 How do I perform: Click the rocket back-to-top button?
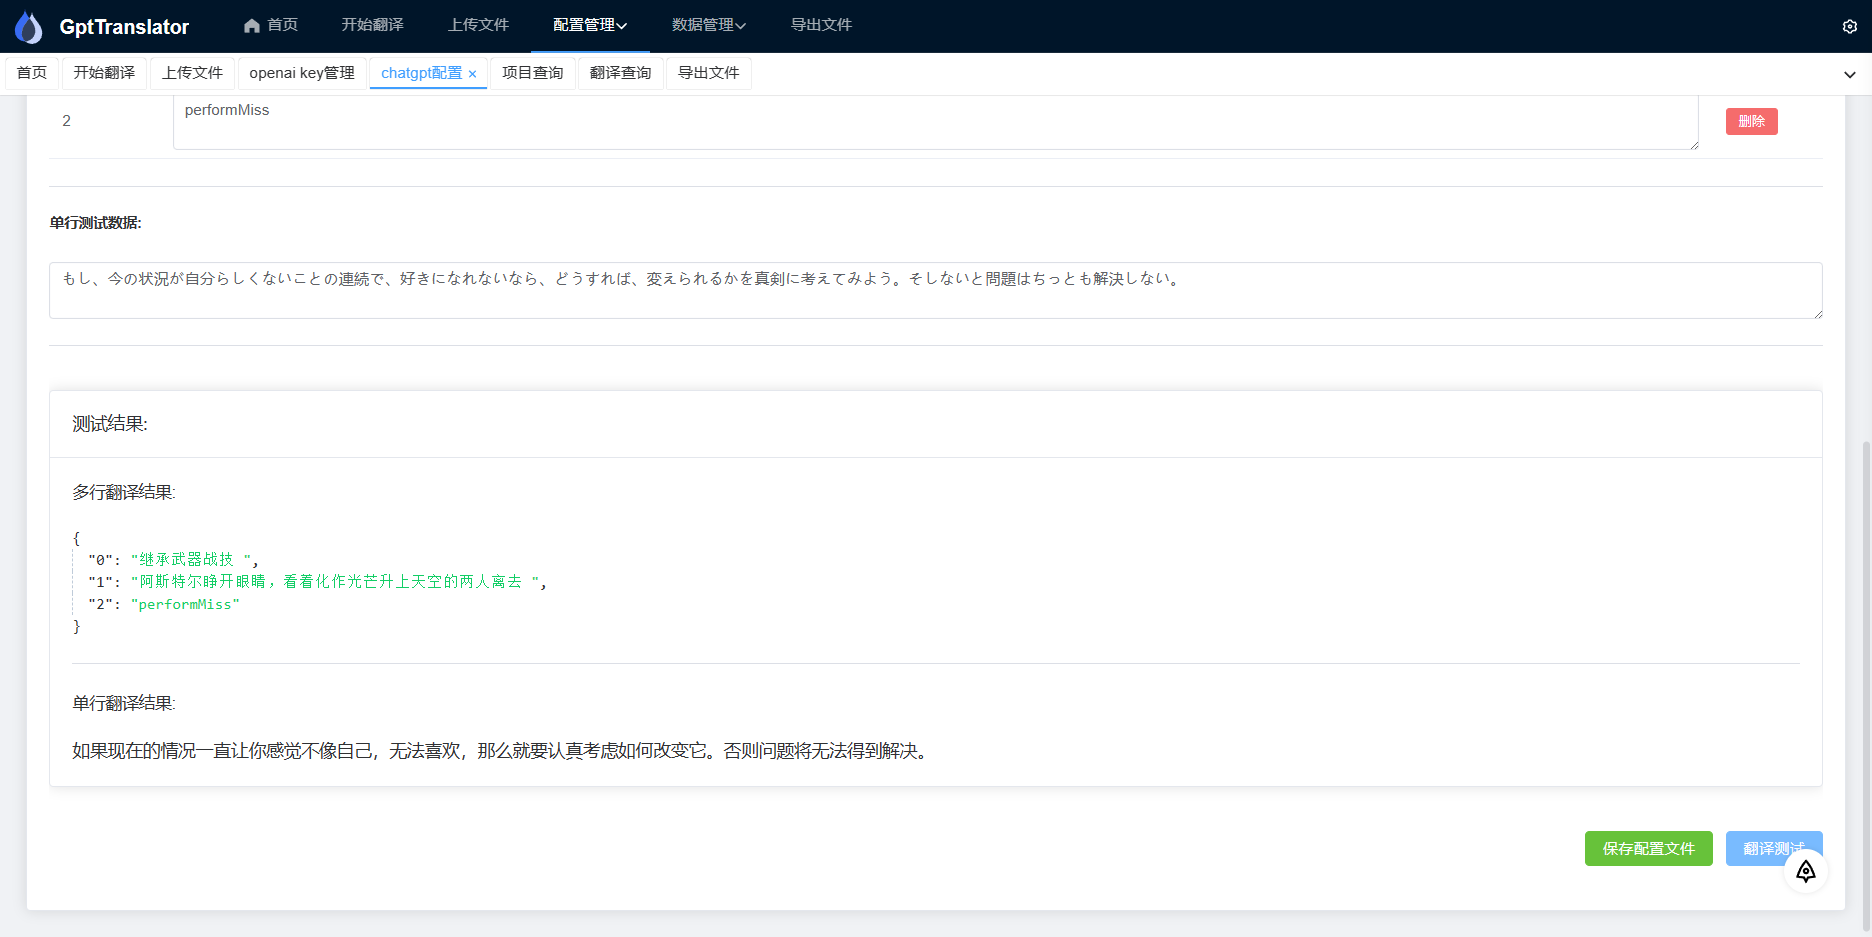click(x=1806, y=871)
